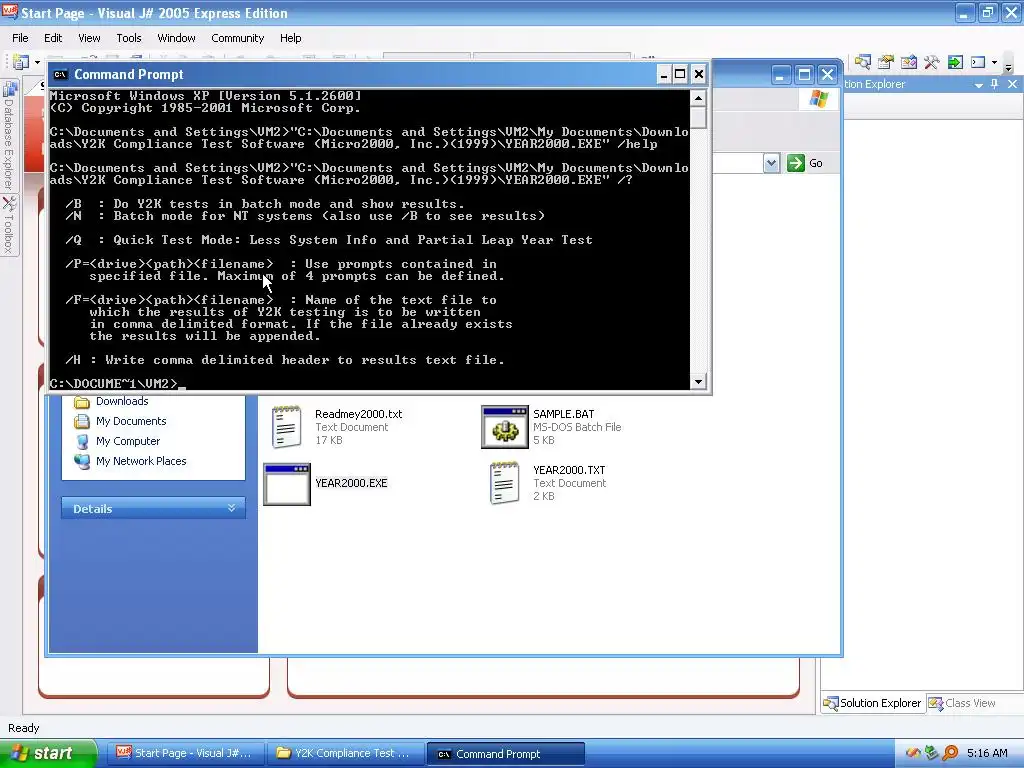
Task: Click the Readmey2000.txt file name
Action: tap(359, 414)
